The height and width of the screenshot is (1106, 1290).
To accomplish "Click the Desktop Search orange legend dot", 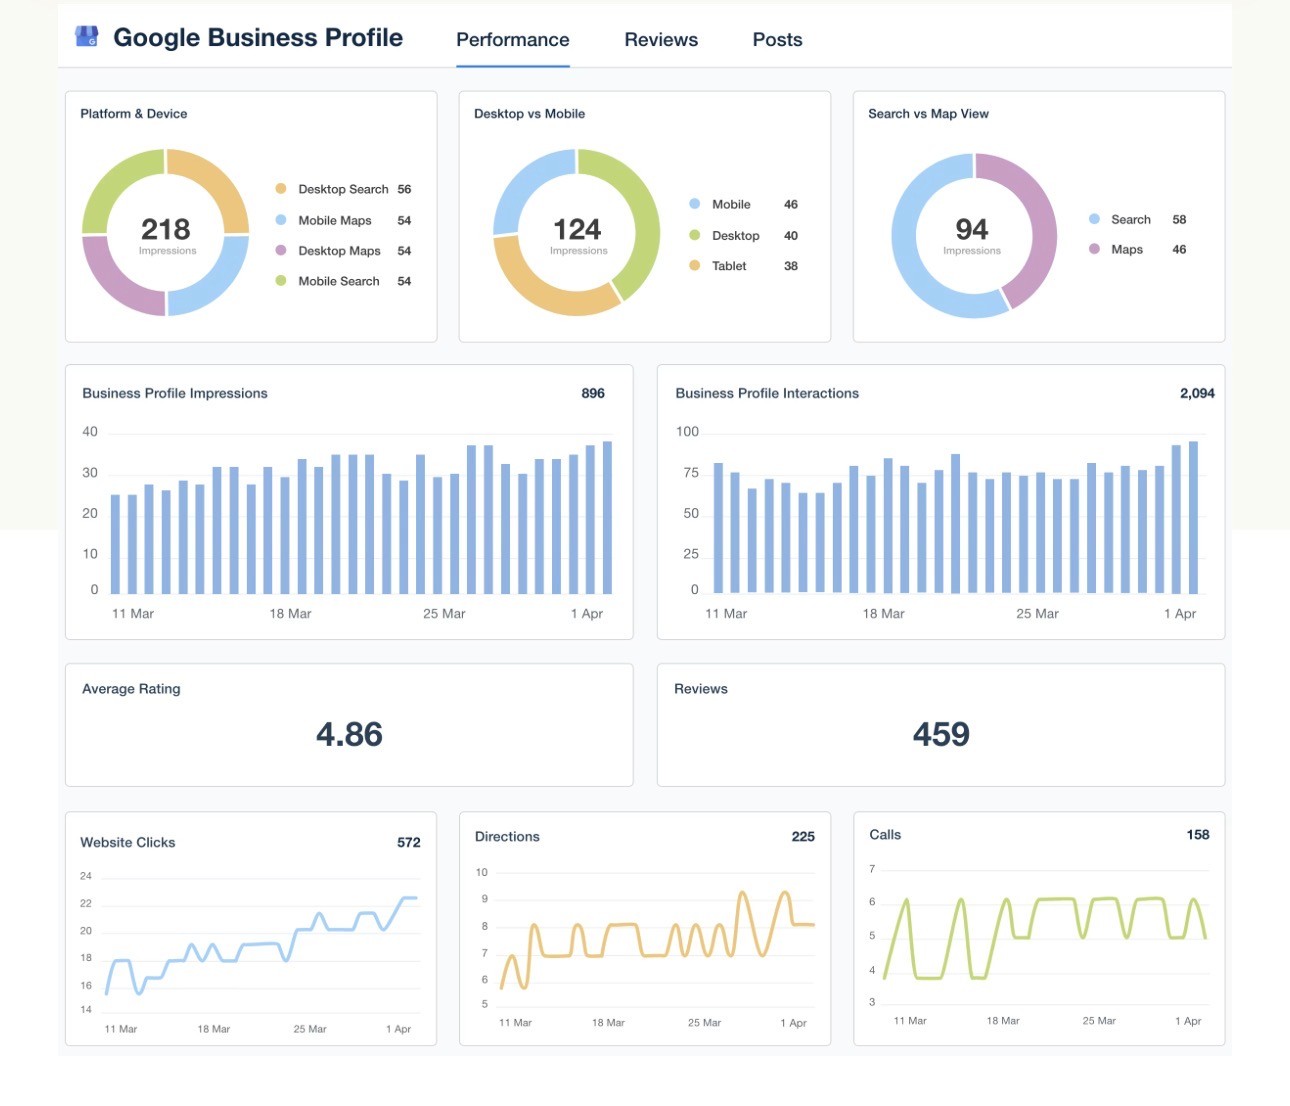I will pyautogui.click(x=281, y=189).
